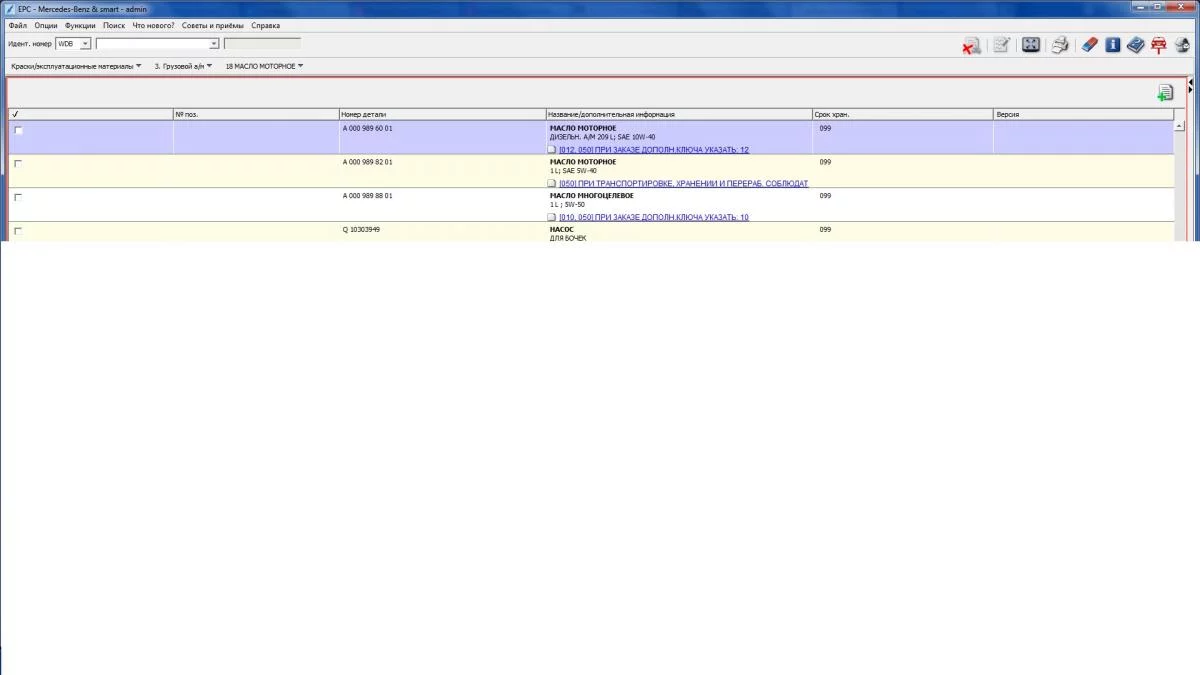Select part number A 000 989 82 01
The height and width of the screenshot is (675, 1200).
tap(368, 162)
